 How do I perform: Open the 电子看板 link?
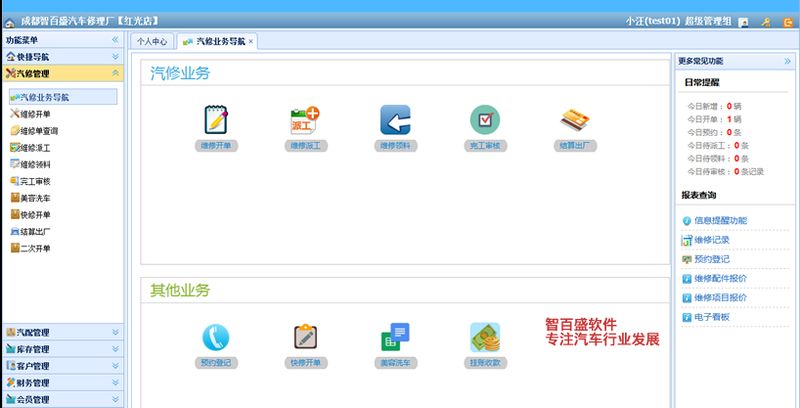[x=706, y=317]
